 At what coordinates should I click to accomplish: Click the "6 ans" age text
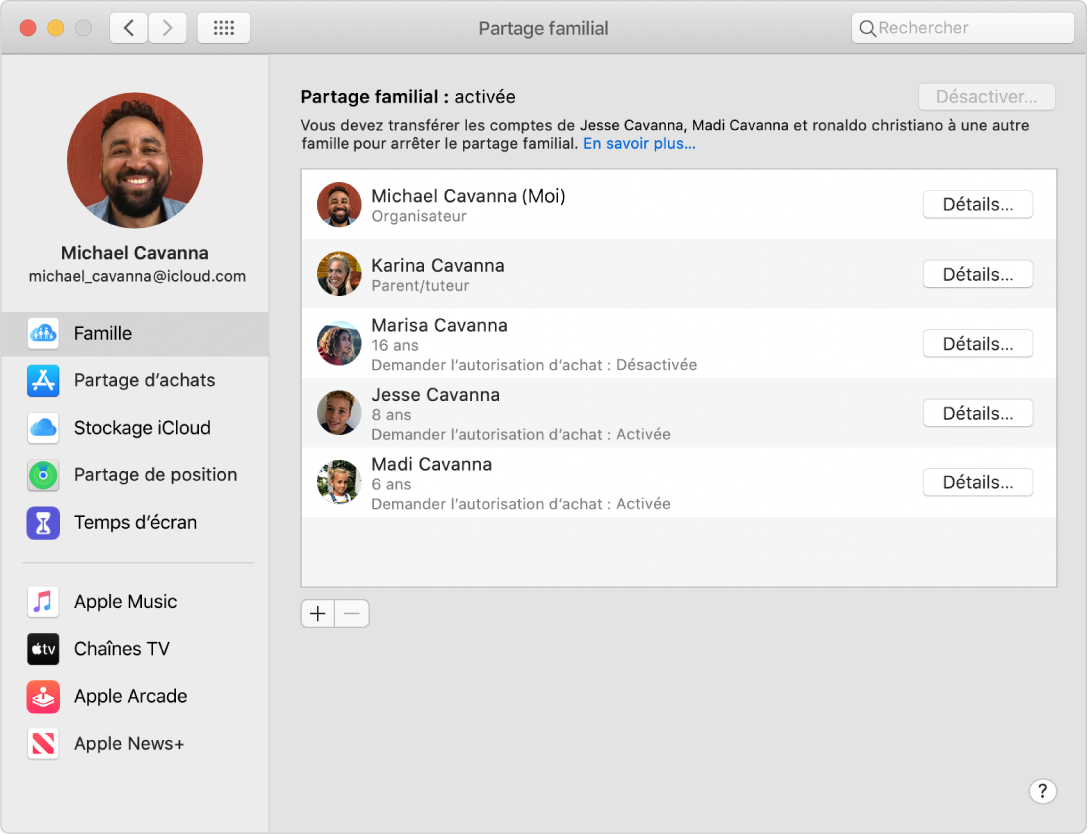click(391, 484)
